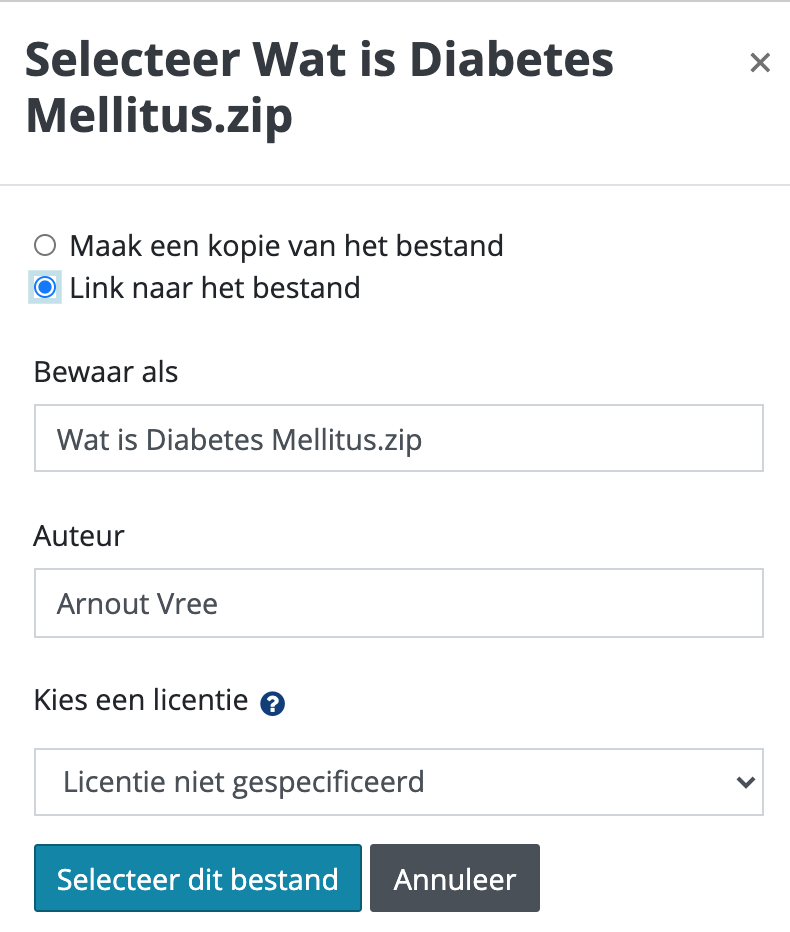Click the 'Arnout Vree' text in the author box

coord(137,604)
